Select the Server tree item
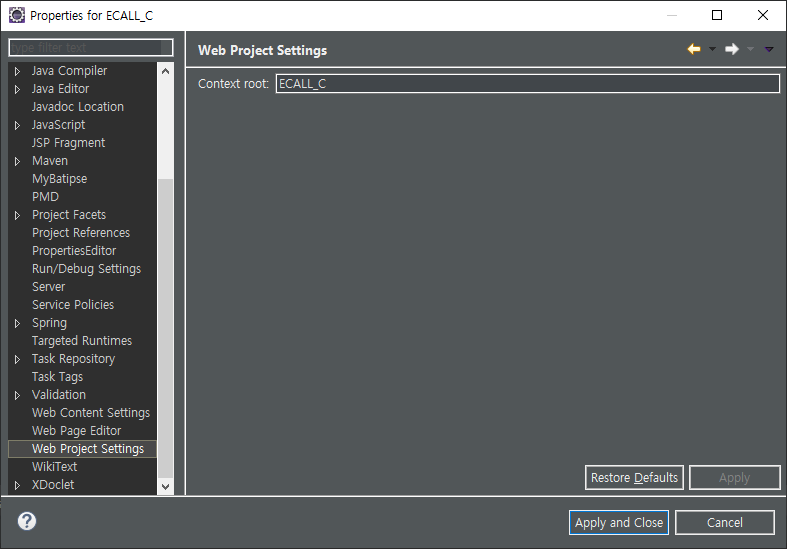 coord(48,287)
